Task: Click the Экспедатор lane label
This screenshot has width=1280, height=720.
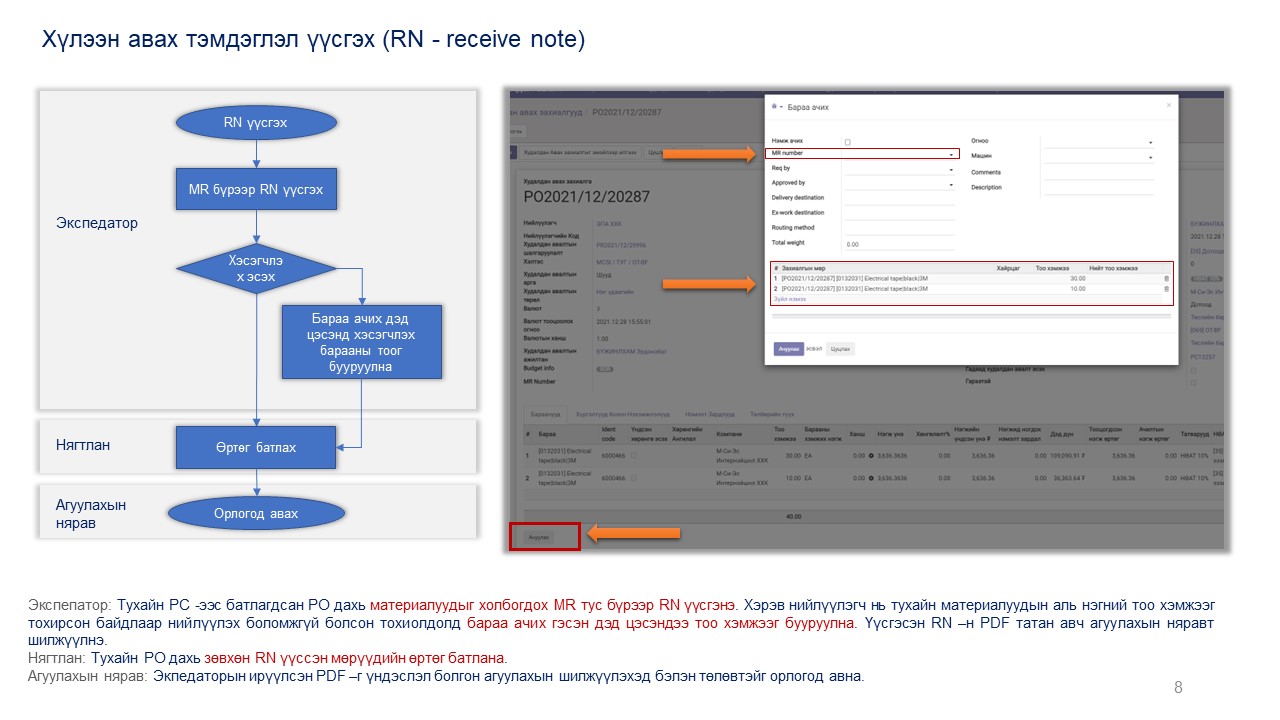Action: (97, 223)
